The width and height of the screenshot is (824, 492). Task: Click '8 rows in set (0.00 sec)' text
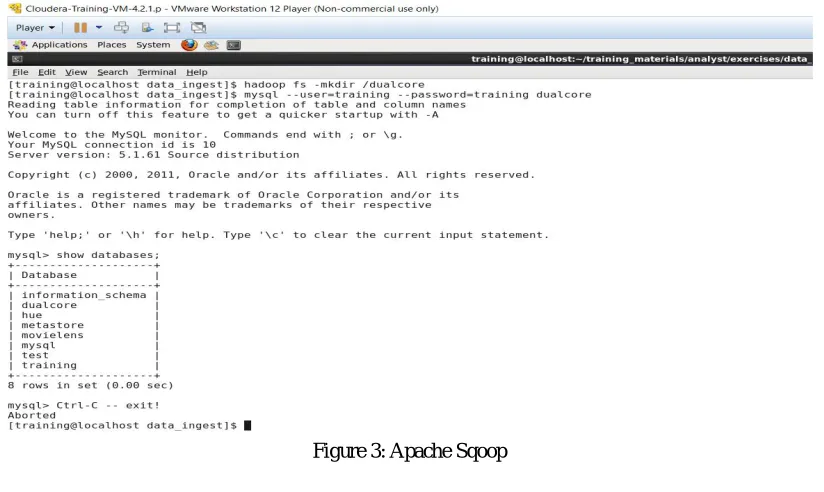coord(90,385)
